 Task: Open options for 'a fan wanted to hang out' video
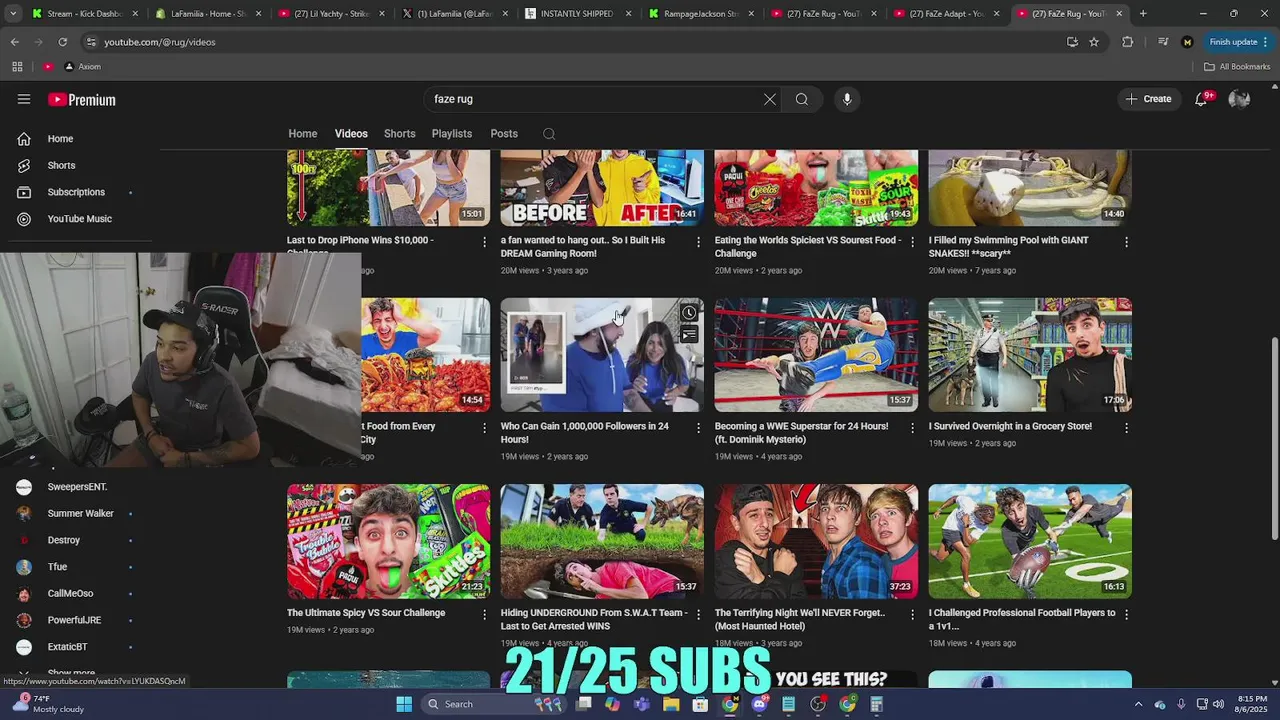[699, 242]
